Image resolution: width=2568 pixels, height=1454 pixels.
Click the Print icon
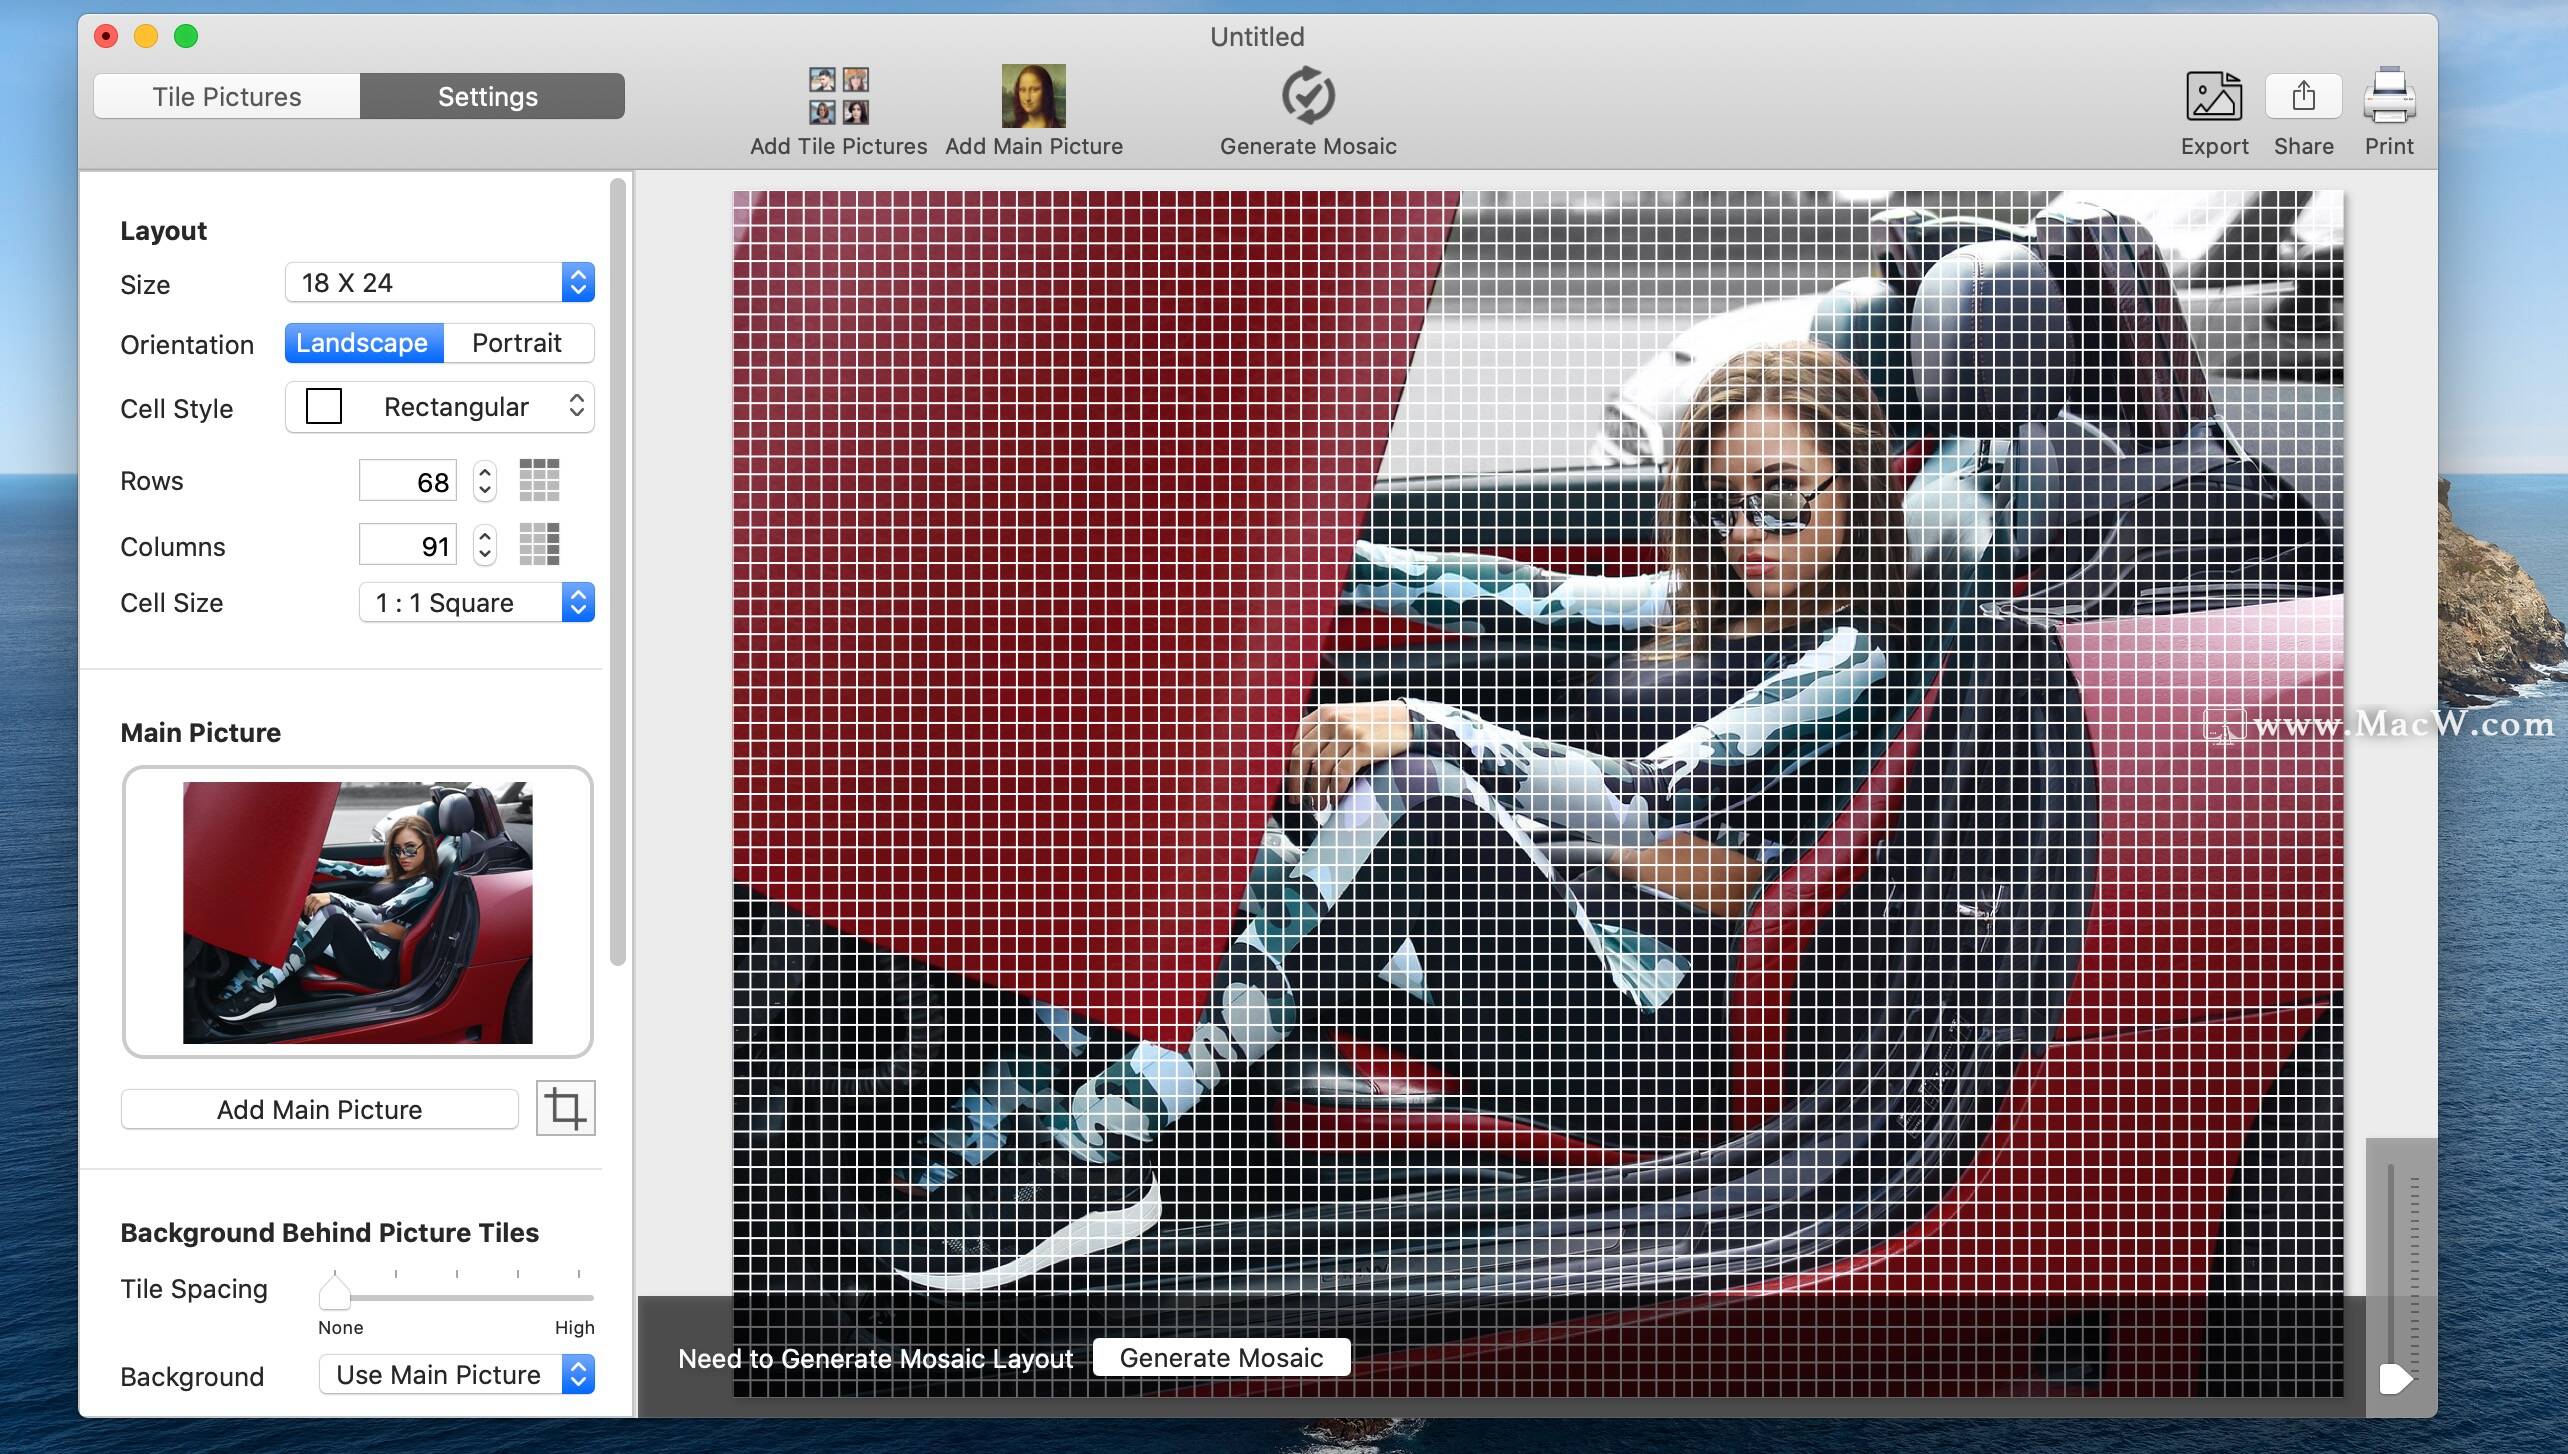pos(2388,96)
